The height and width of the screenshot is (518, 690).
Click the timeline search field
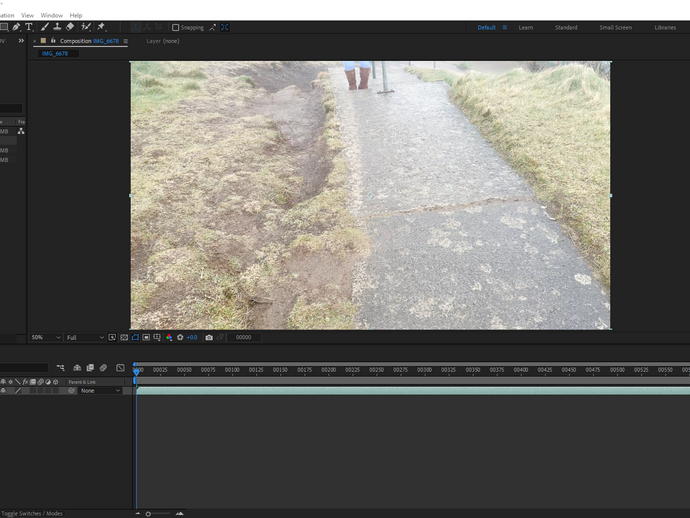point(24,367)
